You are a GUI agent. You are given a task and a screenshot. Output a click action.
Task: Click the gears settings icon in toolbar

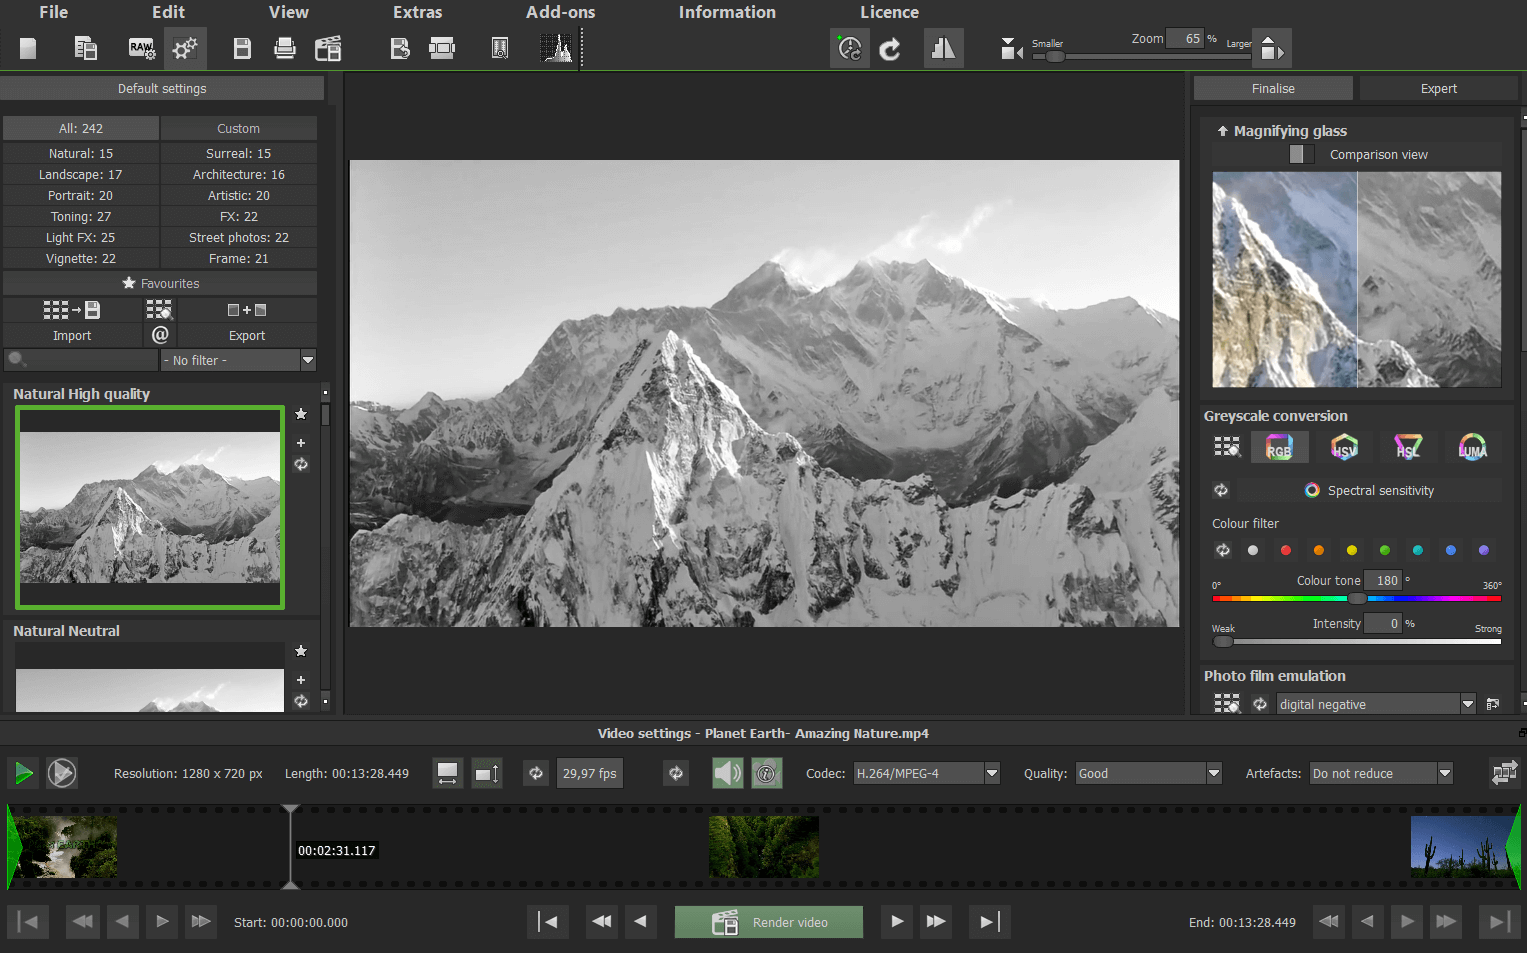coord(185,48)
